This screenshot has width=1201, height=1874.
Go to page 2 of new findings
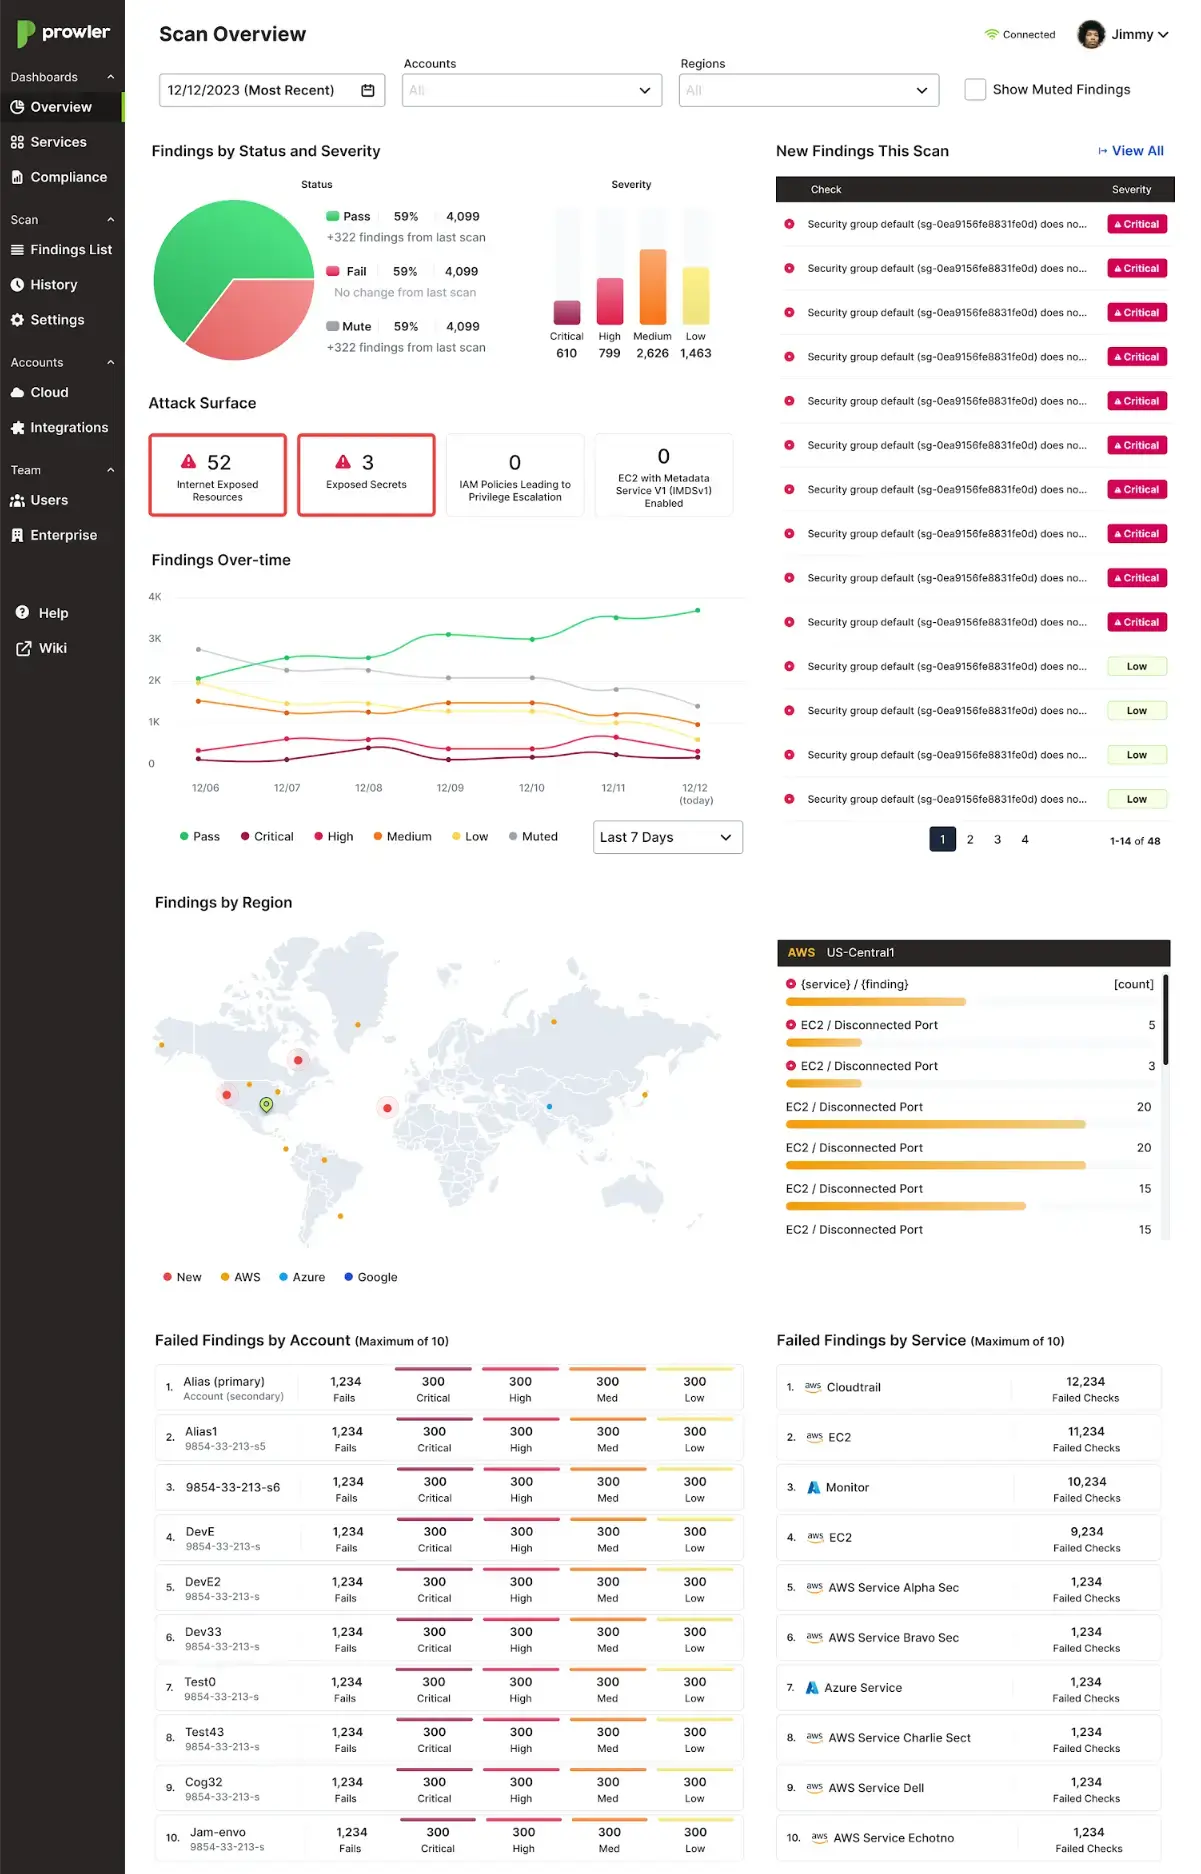[x=970, y=839]
